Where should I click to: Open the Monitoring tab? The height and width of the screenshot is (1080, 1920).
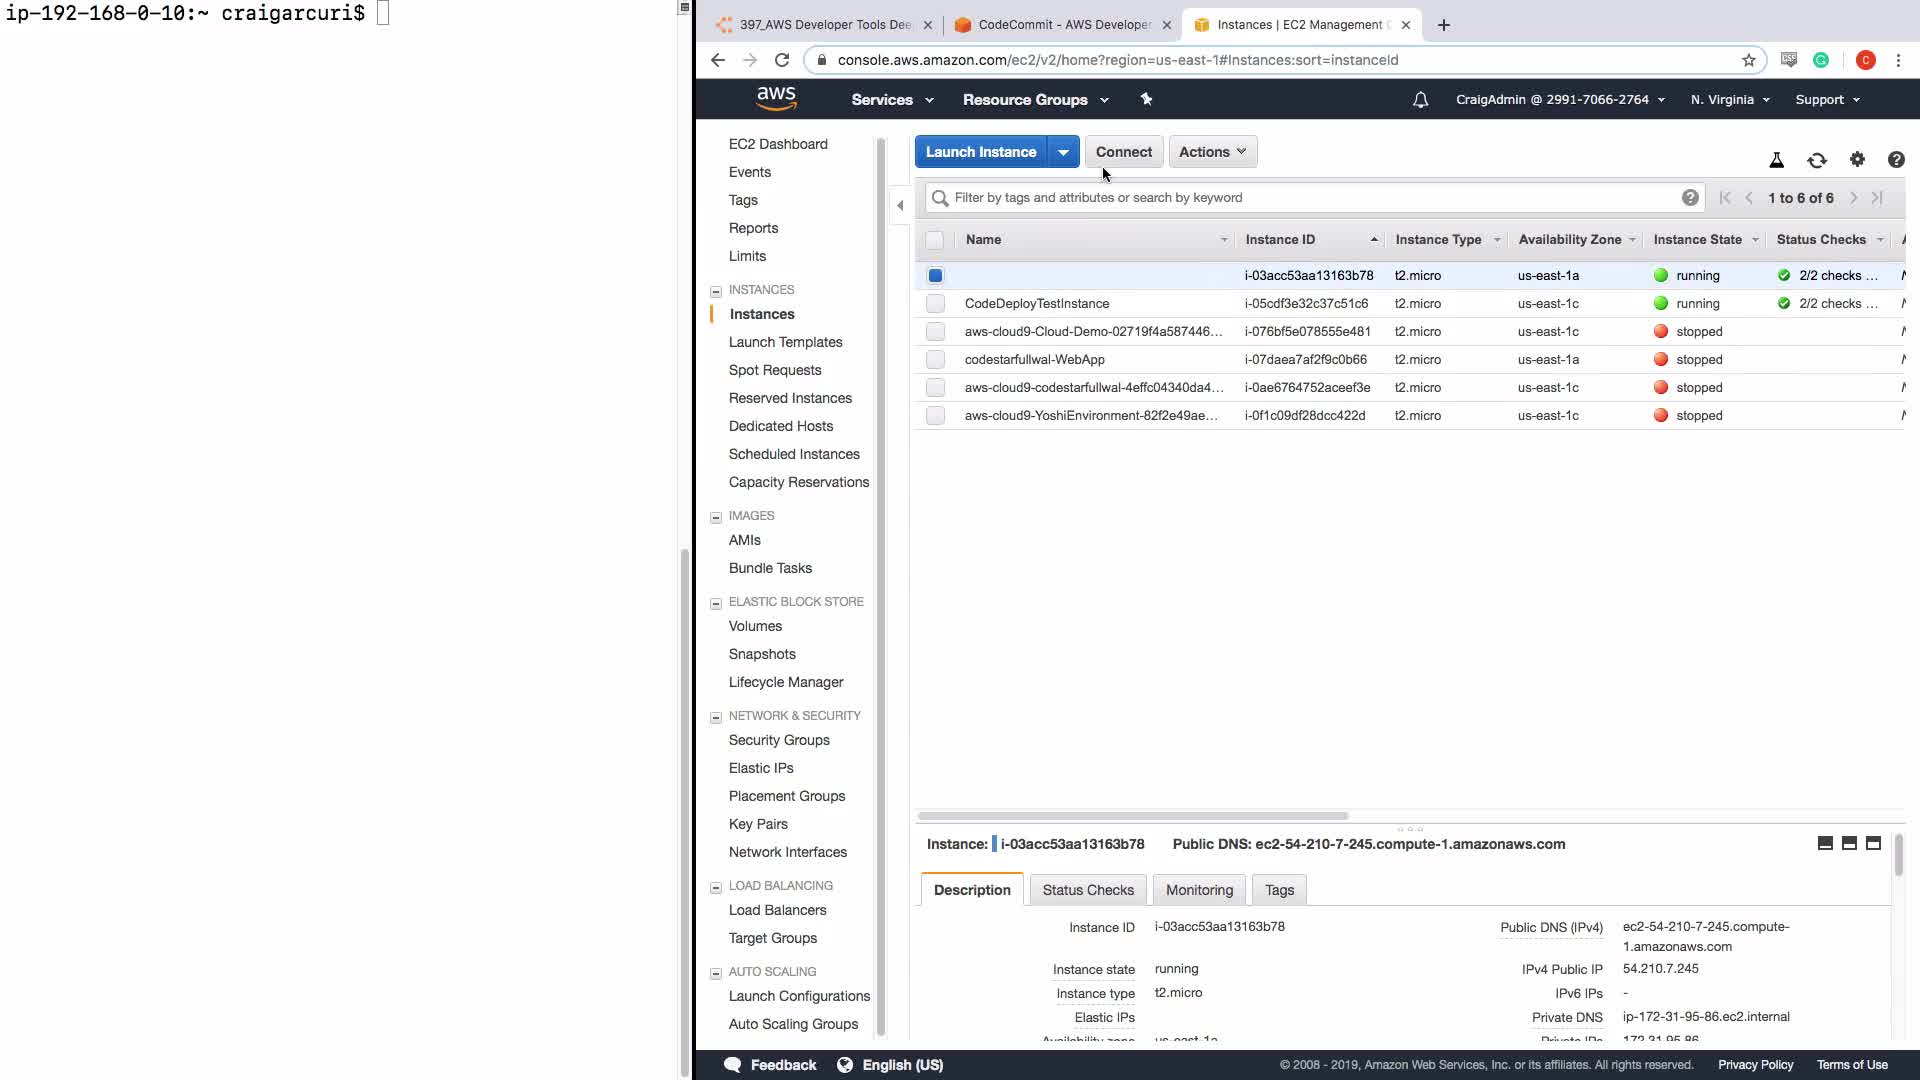pos(1199,890)
